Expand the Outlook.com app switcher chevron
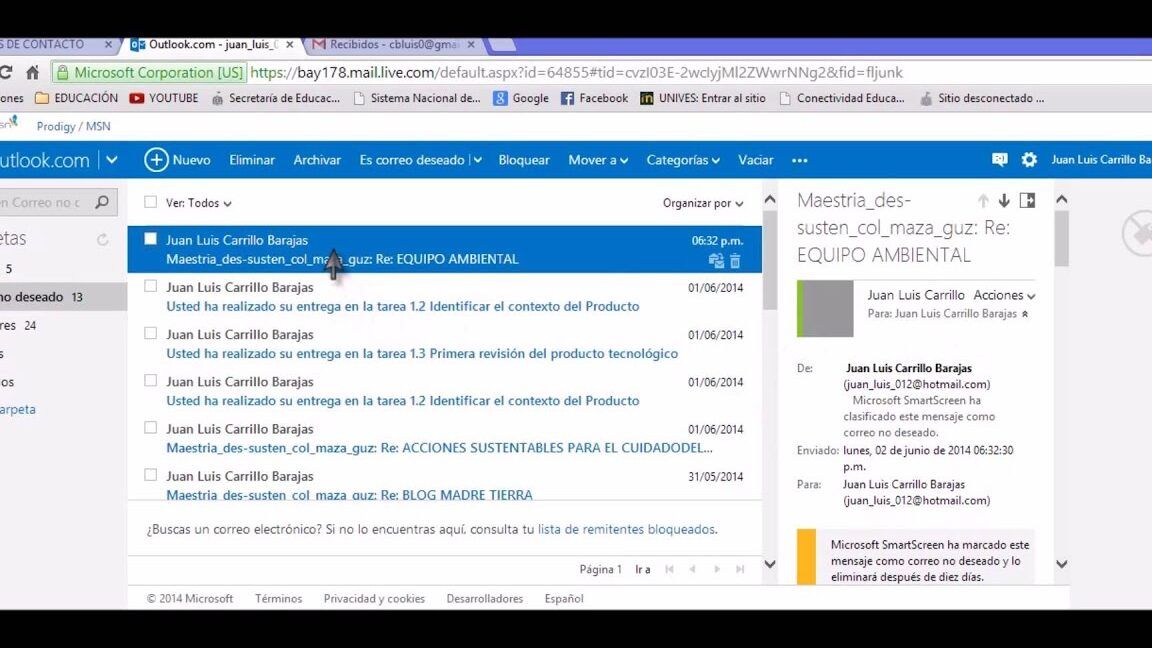The height and width of the screenshot is (648, 1152). point(112,159)
